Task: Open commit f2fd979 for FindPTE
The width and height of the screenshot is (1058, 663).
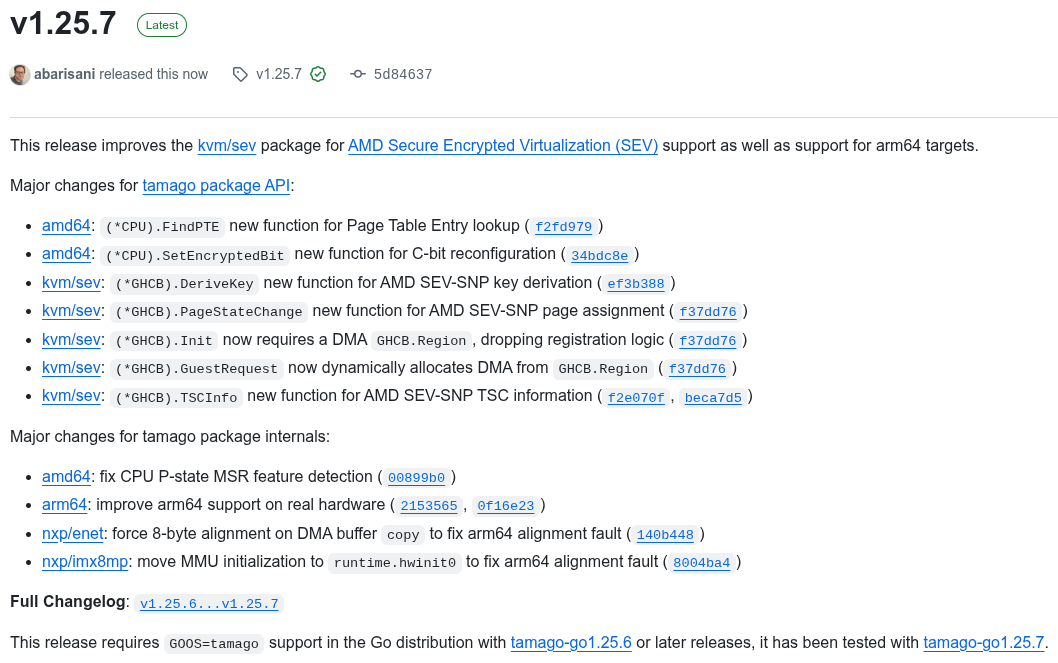Action: coord(564,226)
